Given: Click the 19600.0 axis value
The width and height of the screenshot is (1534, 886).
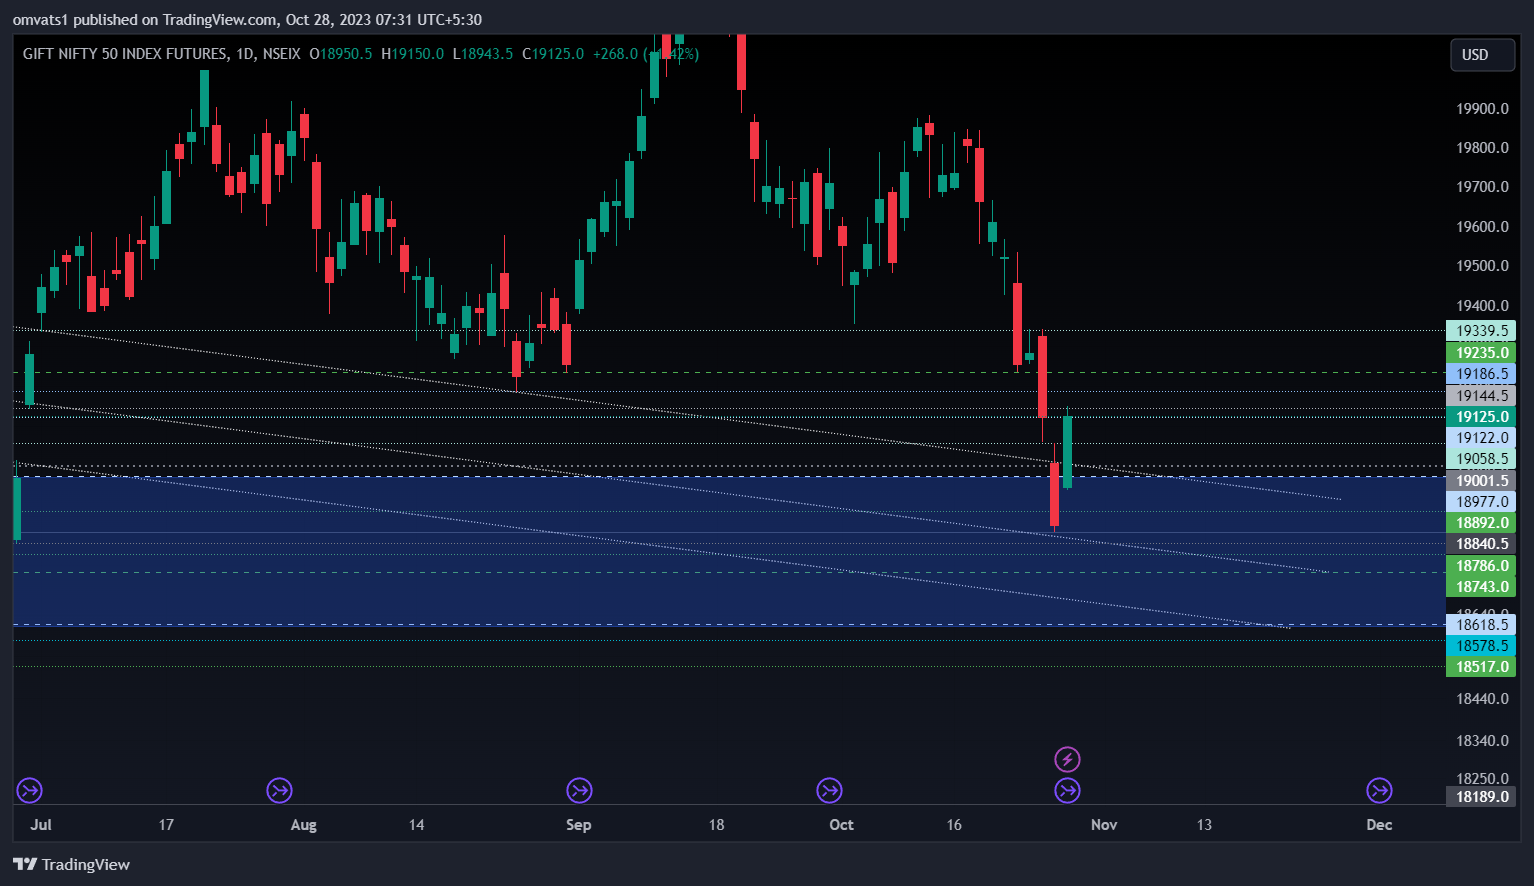Looking at the screenshot, I should [1482, 227].
